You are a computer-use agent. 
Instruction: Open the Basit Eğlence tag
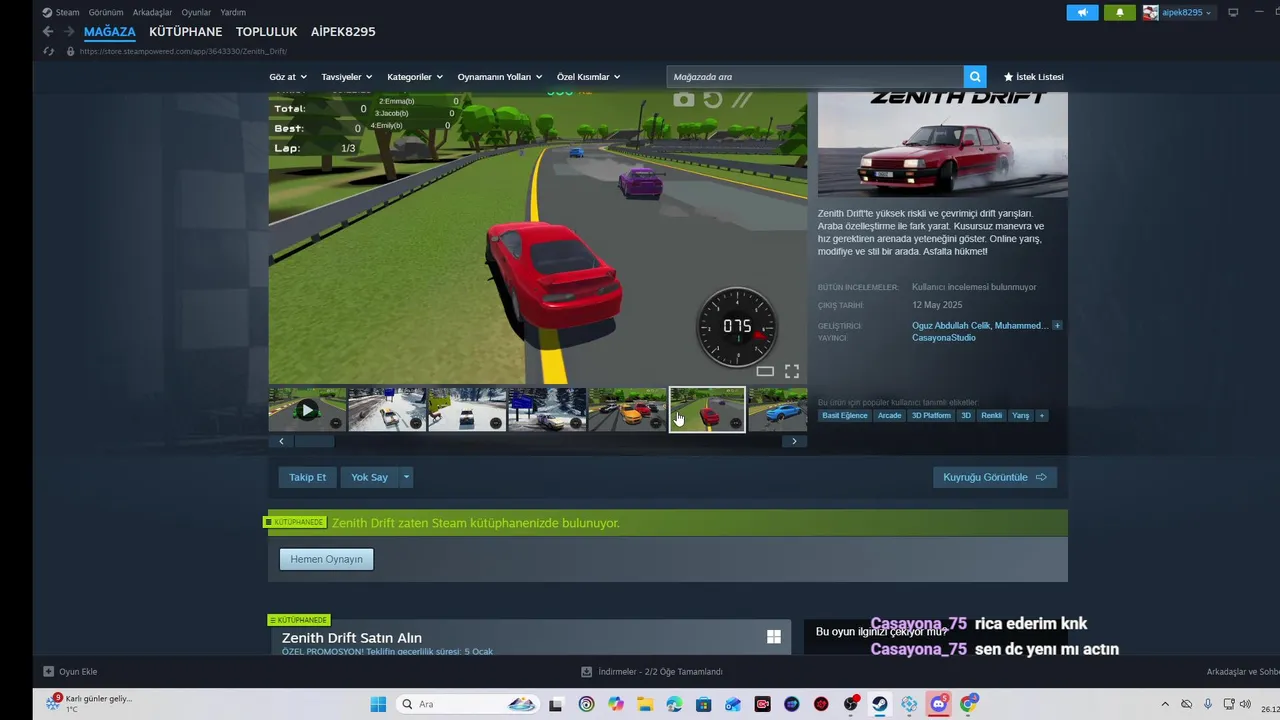[x=845, y=416]
